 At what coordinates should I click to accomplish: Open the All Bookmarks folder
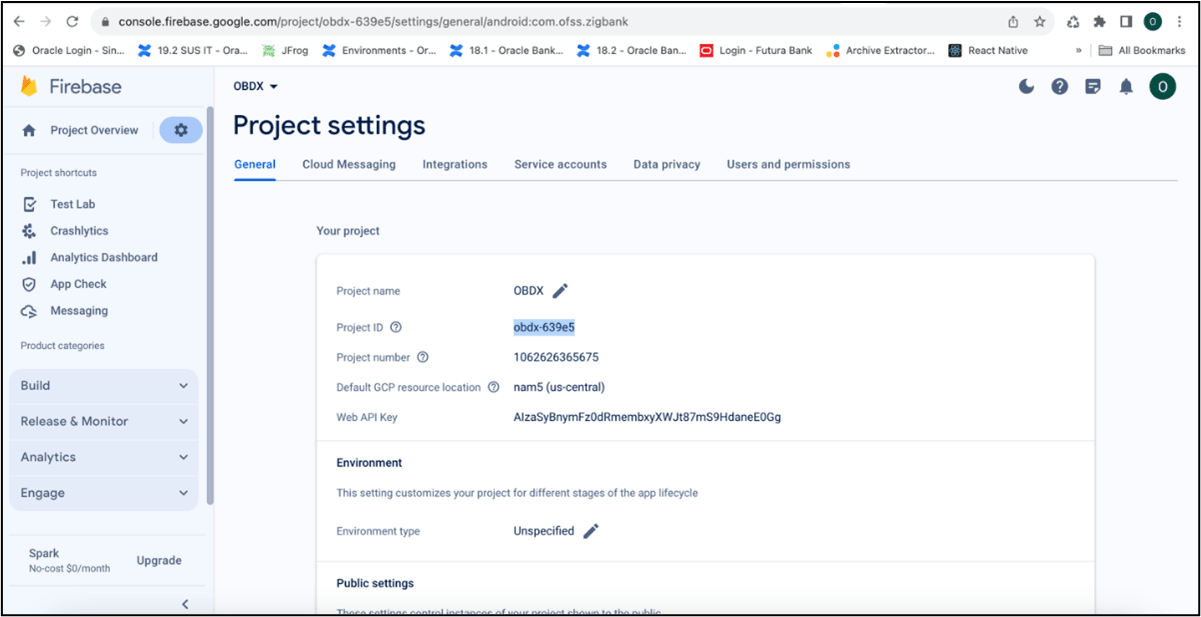[1142, 50]
